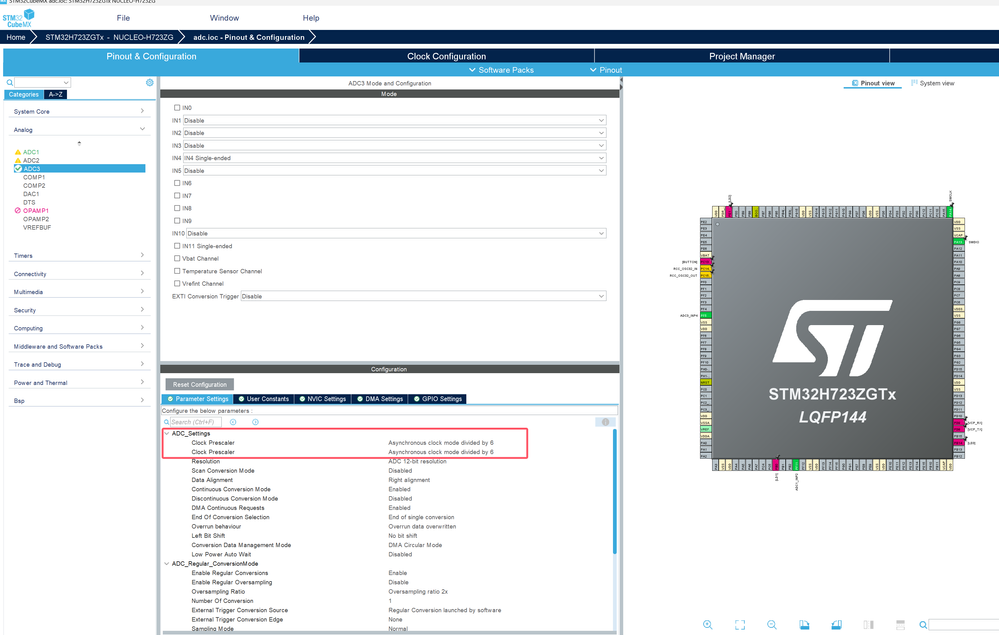Enable Vrefint Channel checkbox
The image size is (999, 635).
177,283
